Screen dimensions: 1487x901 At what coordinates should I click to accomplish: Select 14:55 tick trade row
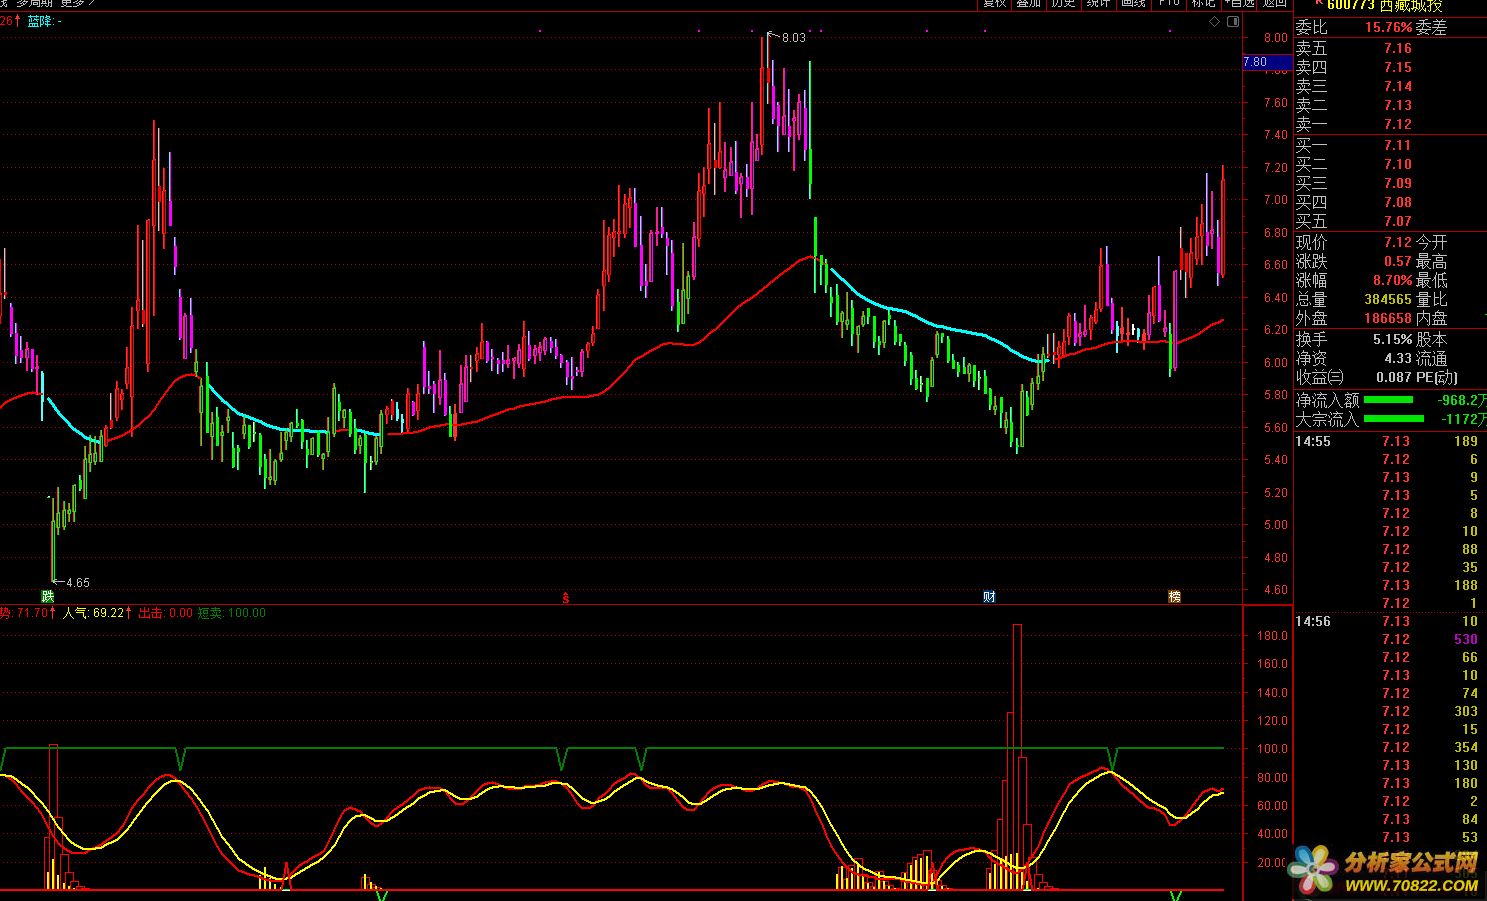point(1390,441)
